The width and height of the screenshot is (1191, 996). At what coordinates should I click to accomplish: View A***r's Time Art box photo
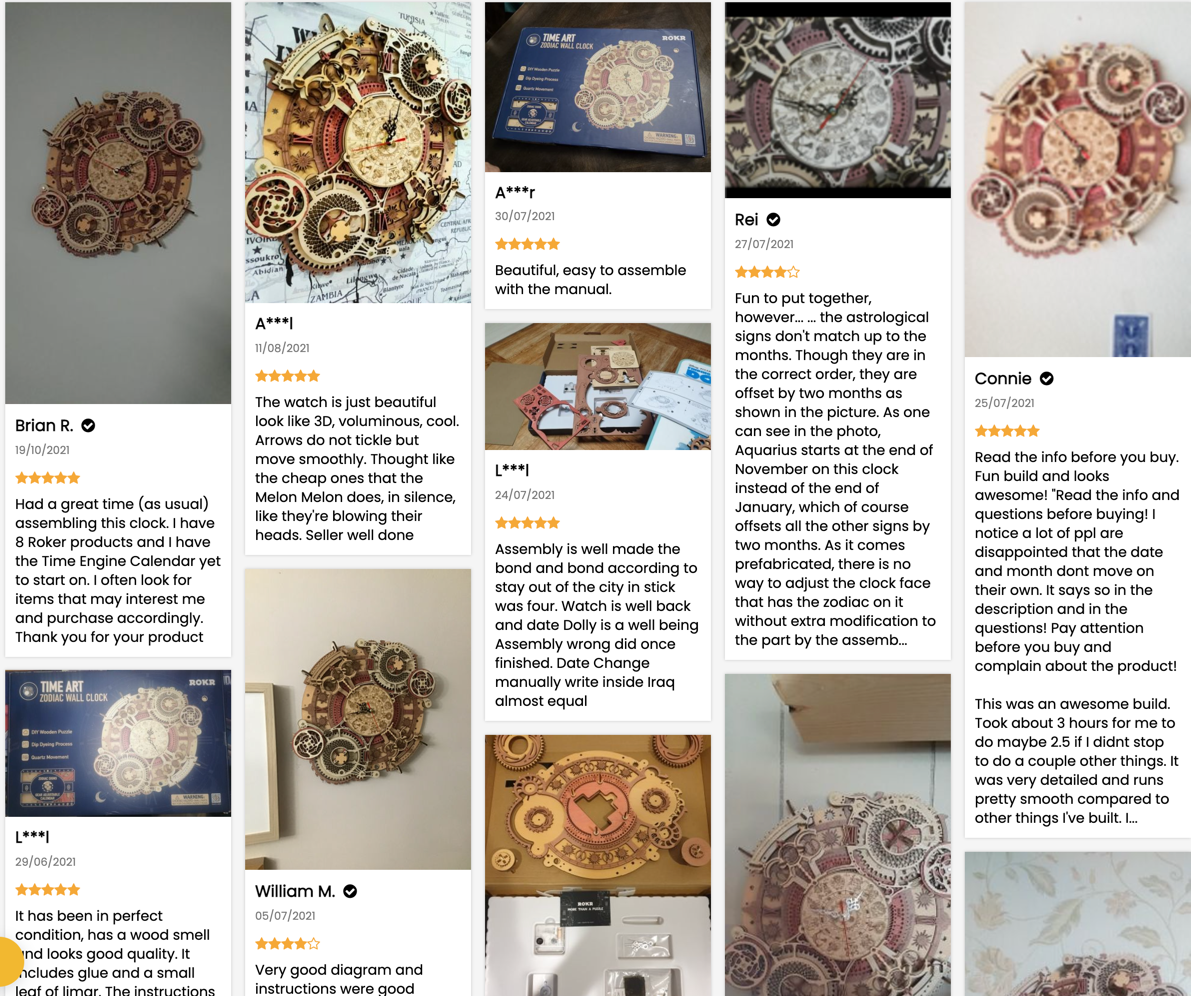coord(598,87)
